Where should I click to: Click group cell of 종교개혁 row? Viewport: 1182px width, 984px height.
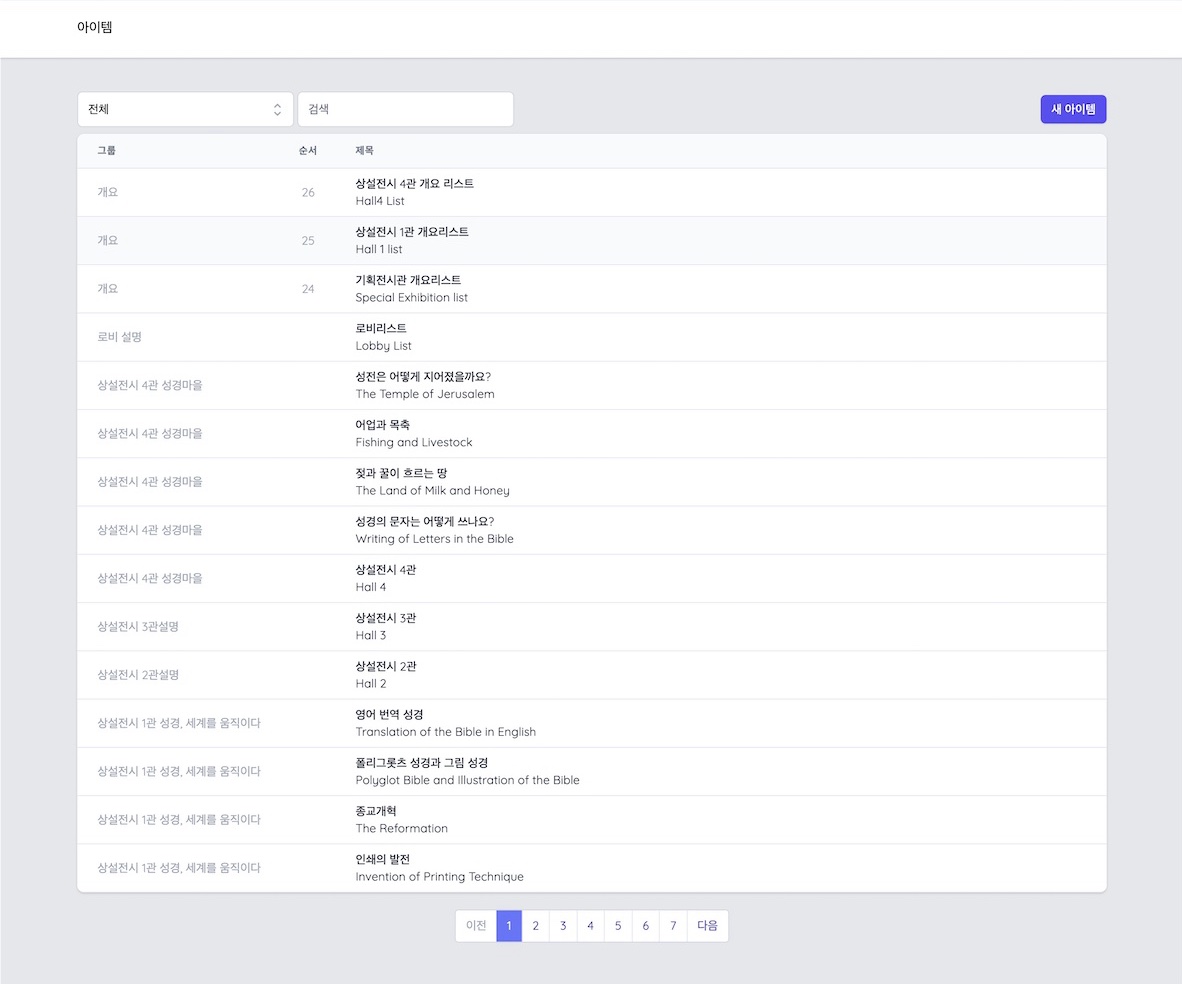click(x=179, y=820)
